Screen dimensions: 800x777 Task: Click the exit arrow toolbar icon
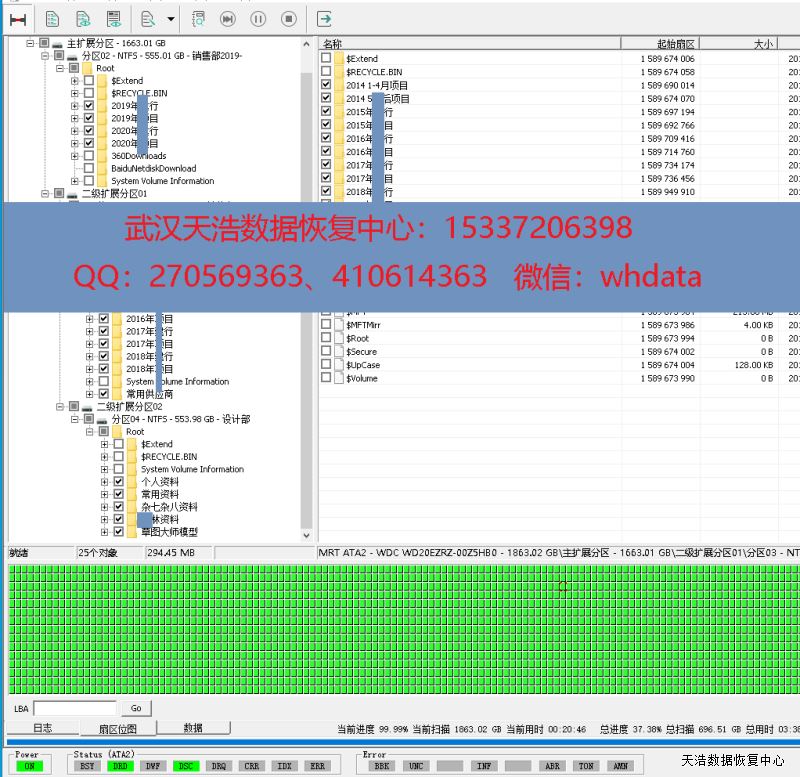point(325,18)
